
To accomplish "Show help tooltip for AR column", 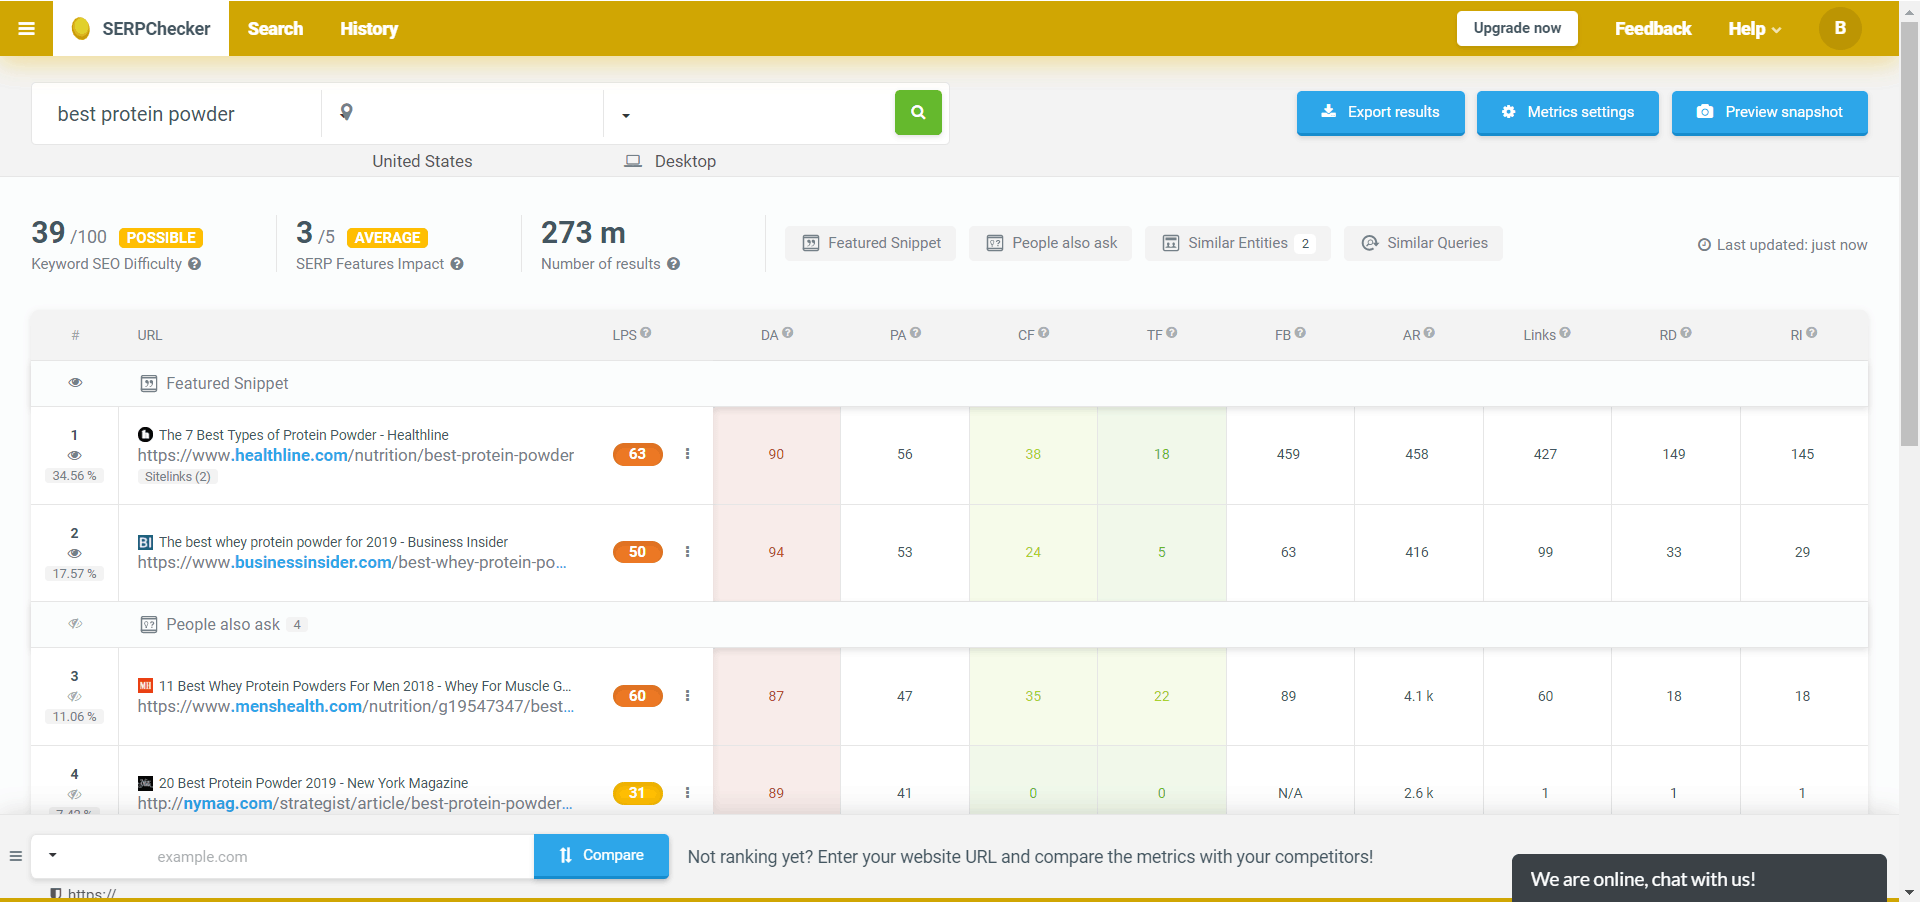I will (1429, 333).
